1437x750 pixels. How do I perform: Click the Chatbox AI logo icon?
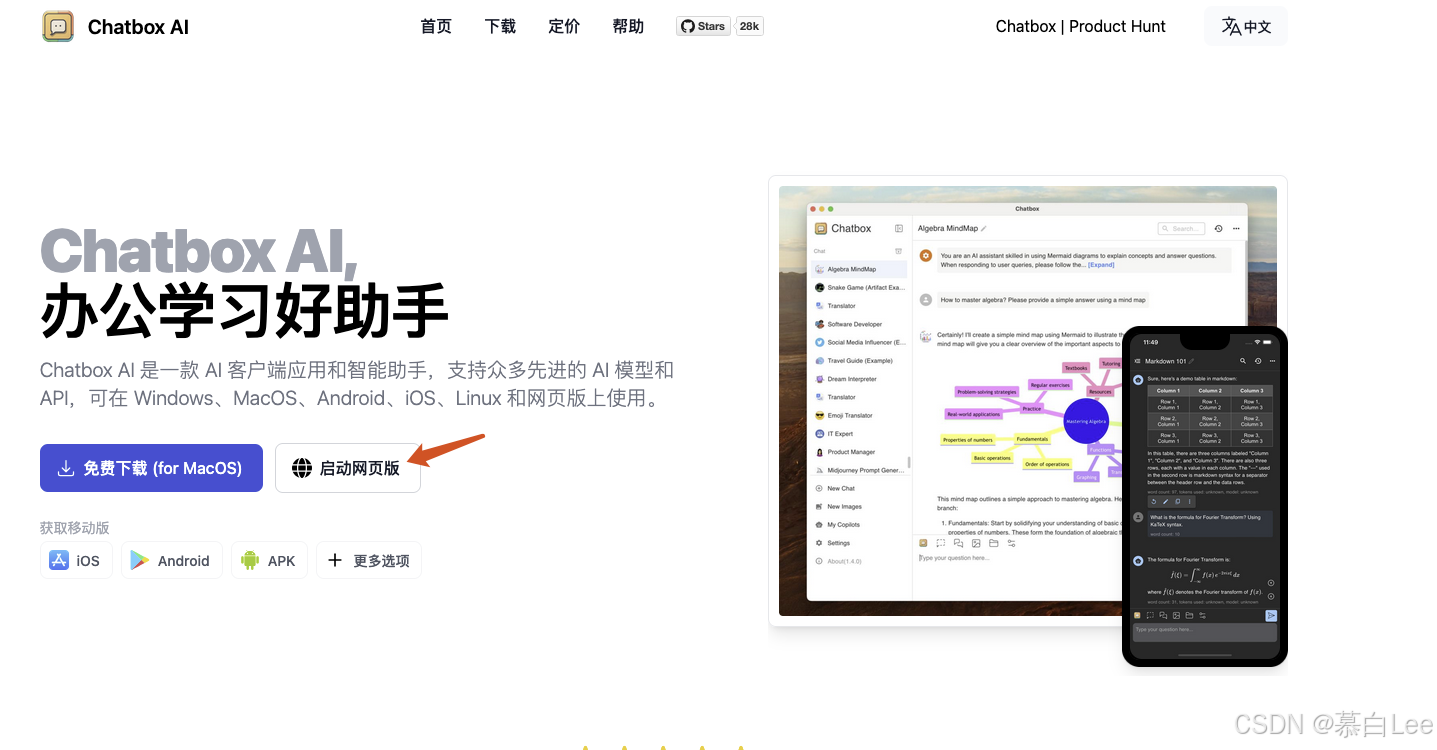click(58, 27)
